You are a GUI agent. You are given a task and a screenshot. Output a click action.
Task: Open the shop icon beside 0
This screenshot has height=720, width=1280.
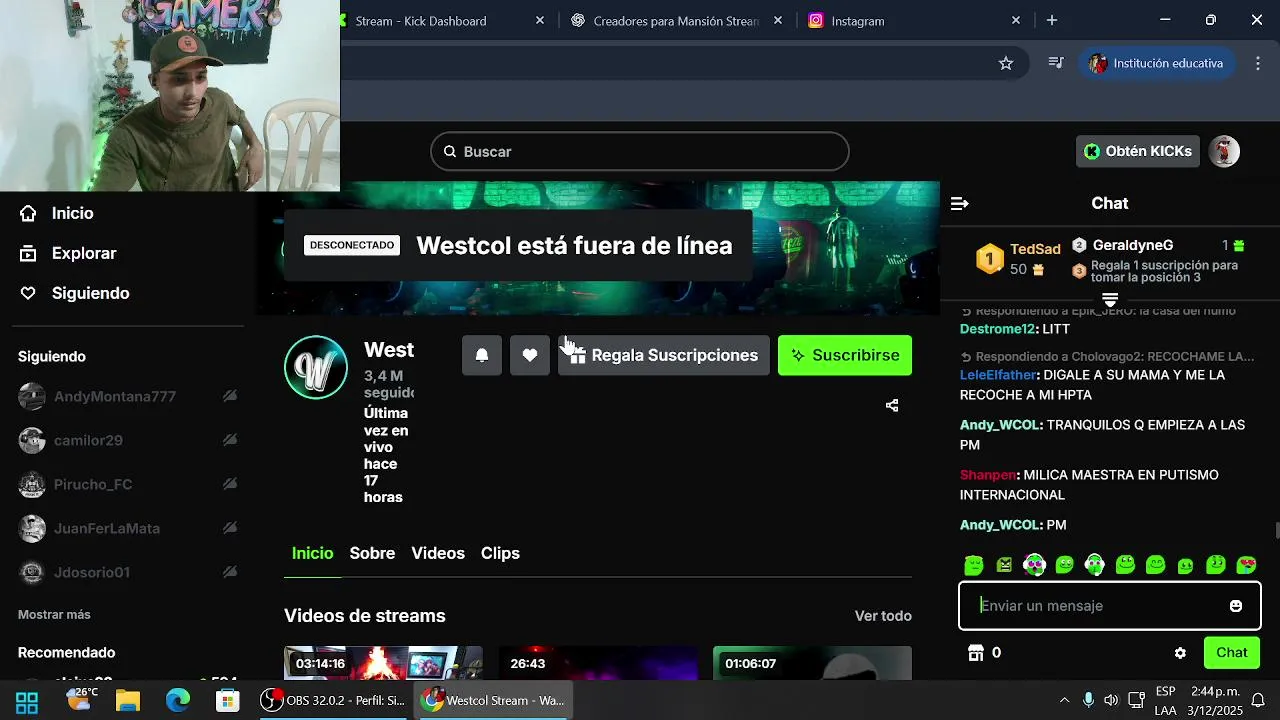tap(976, 653)
